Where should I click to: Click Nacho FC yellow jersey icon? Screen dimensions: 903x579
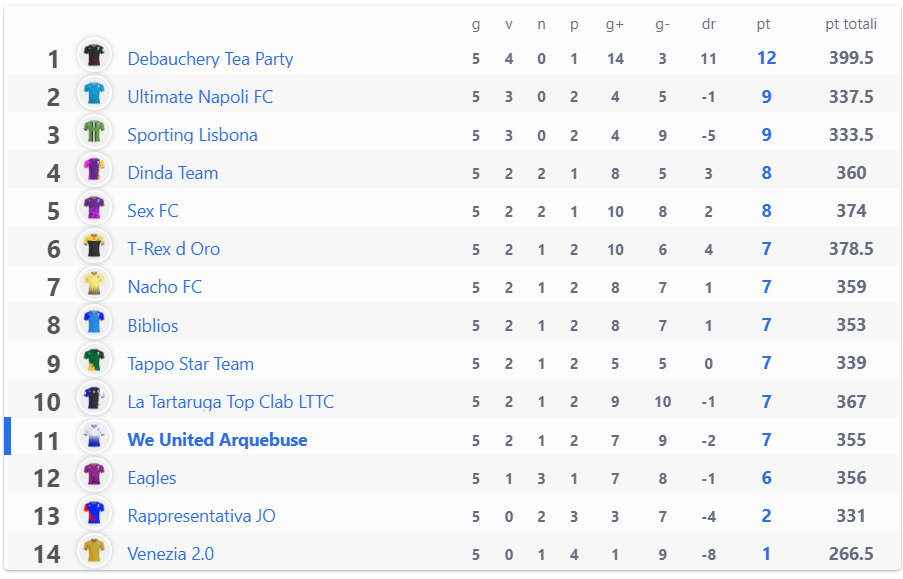click(x=94, y=284)
